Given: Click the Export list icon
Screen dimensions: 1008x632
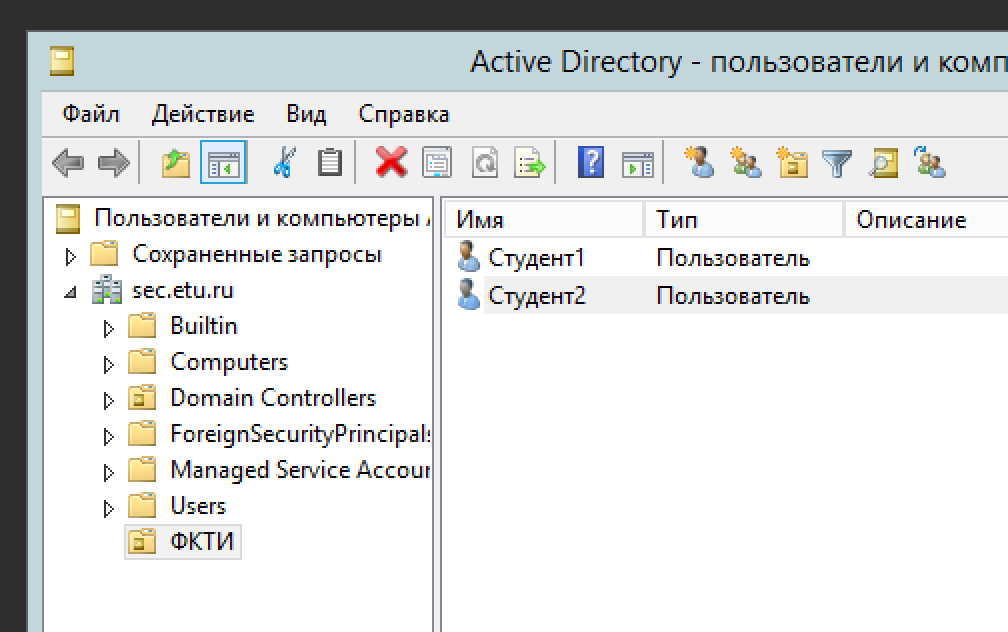Looking at the screenshot, I should [530, 162].
